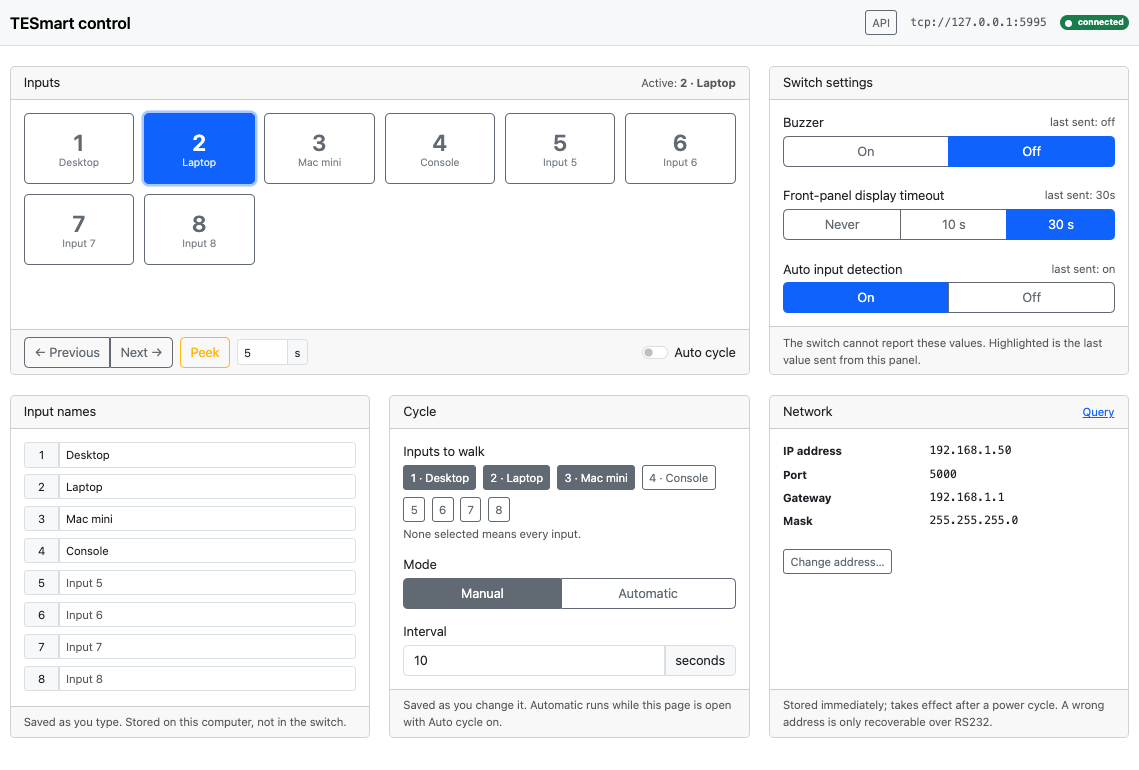The image size is (1139, 770).
Task: Enable Auto input detection On
Action: click(x=865, y=298)
